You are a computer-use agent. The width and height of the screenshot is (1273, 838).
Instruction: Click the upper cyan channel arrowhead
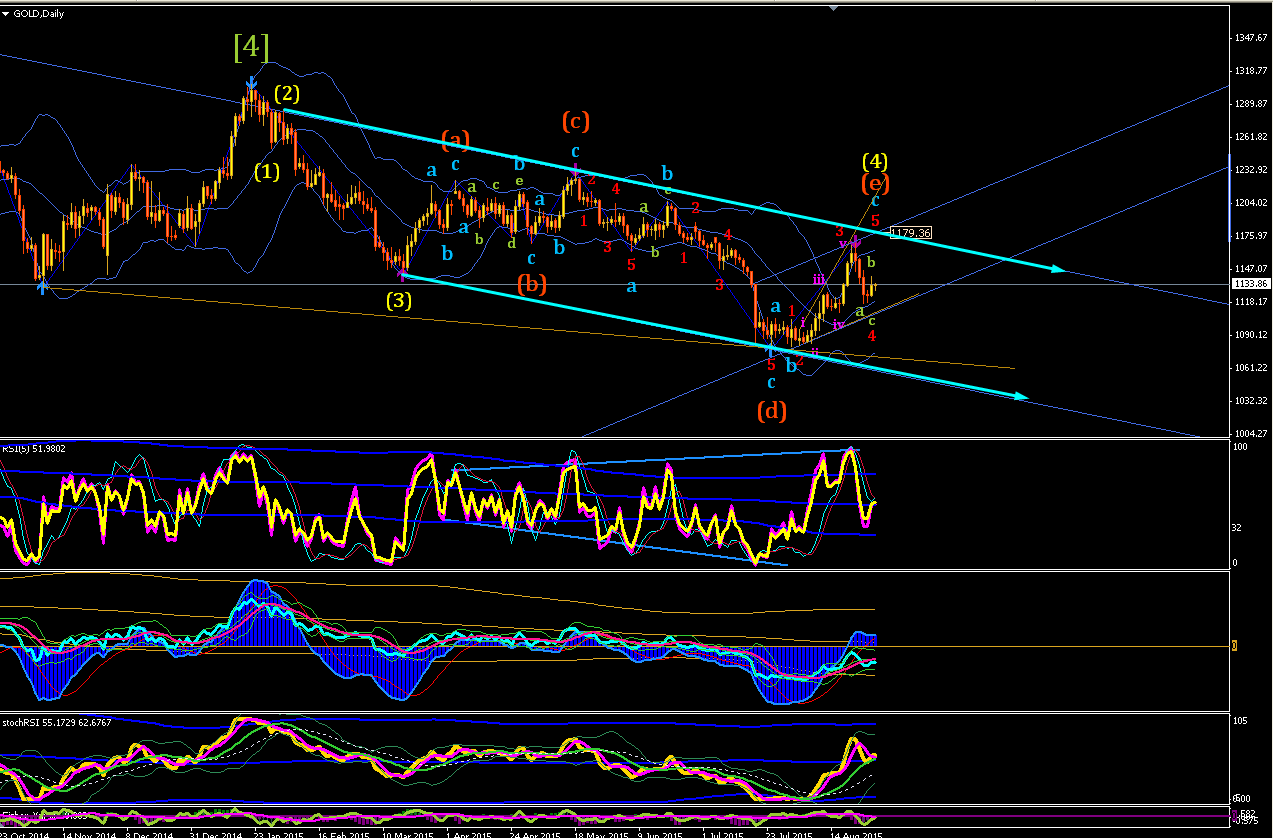(1056, 268)
